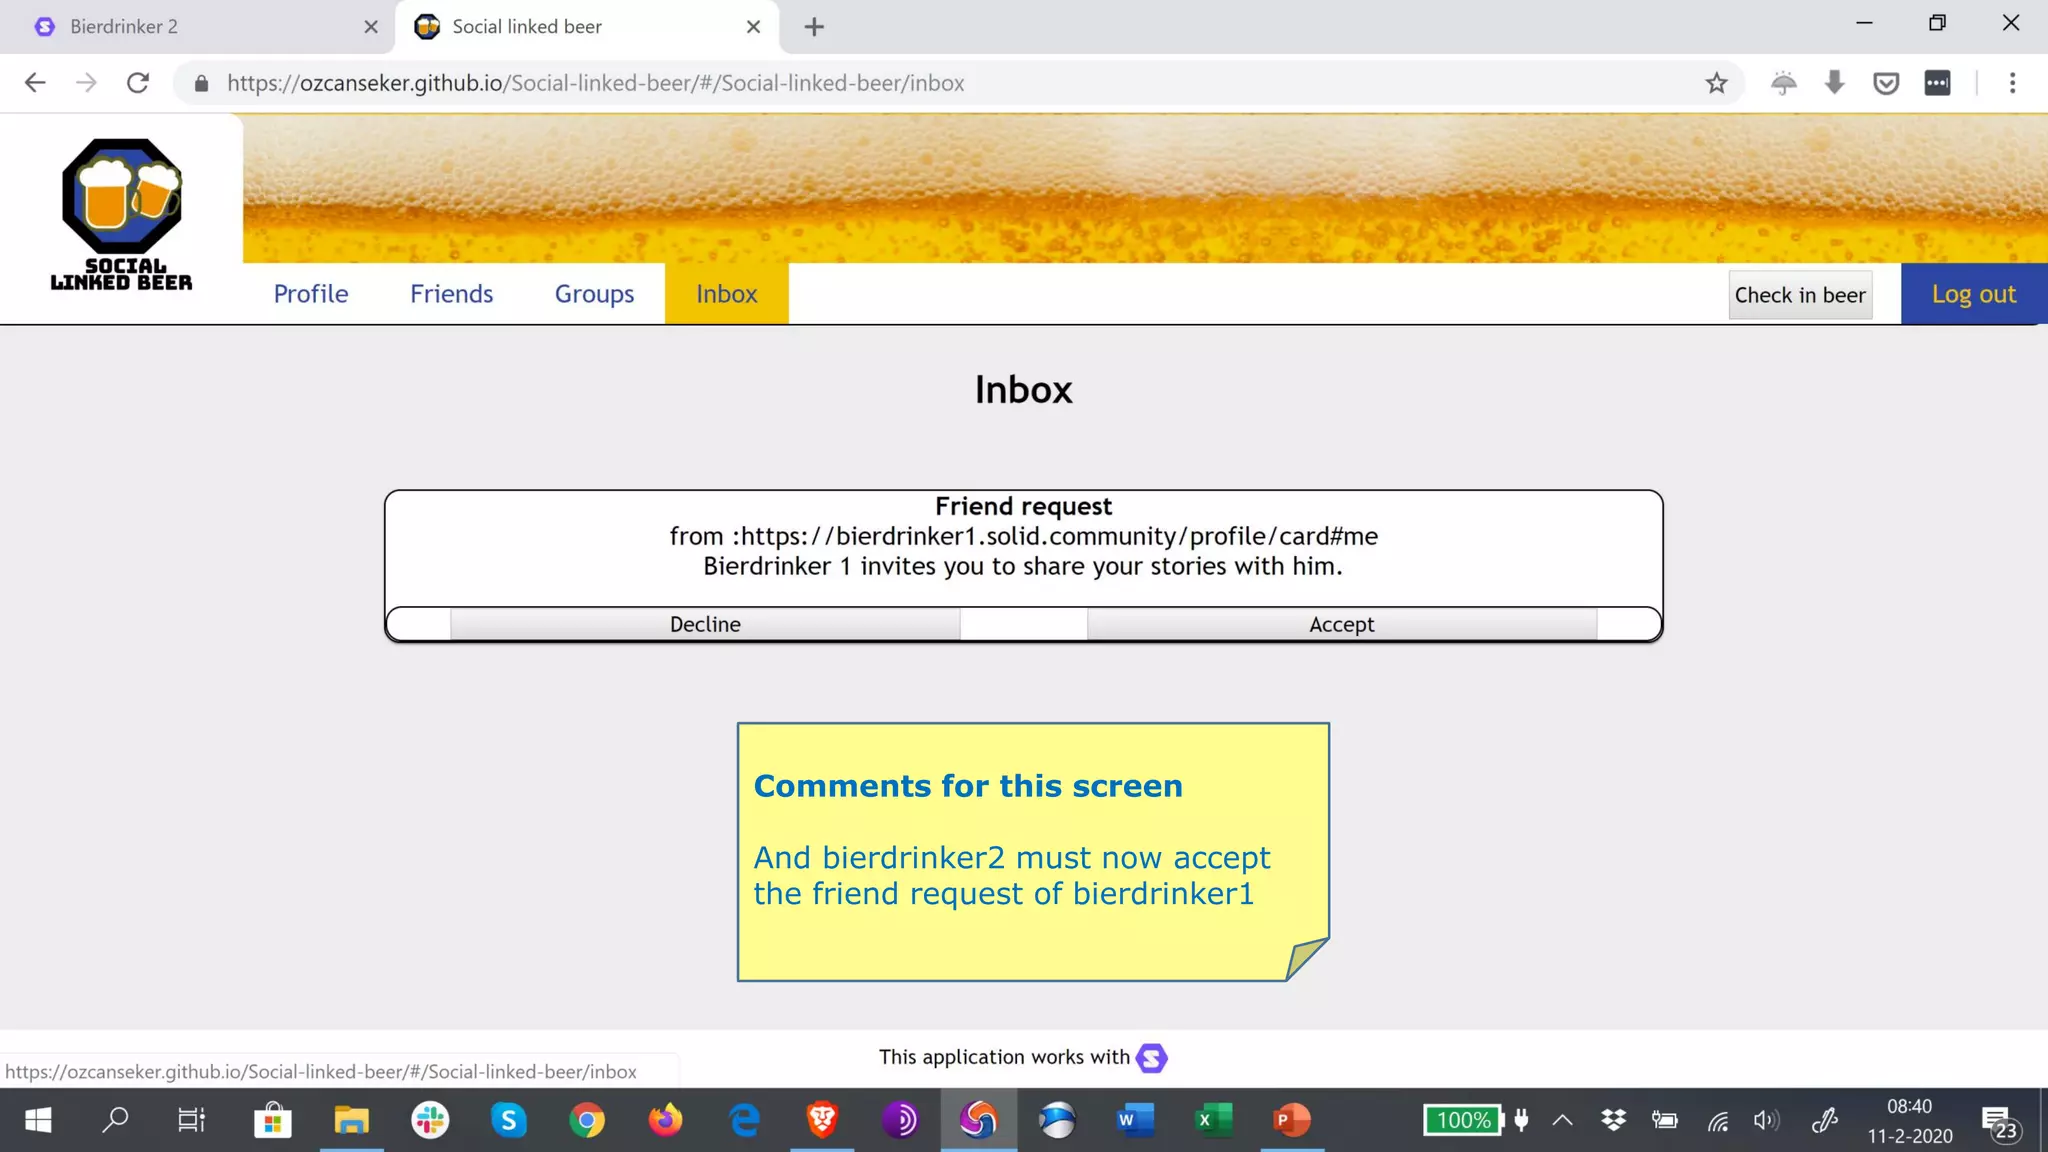Select the Social linked beer browser tab
Image resolution: width=2048 pixels, height=1152 pixels.
click(587, 27)
